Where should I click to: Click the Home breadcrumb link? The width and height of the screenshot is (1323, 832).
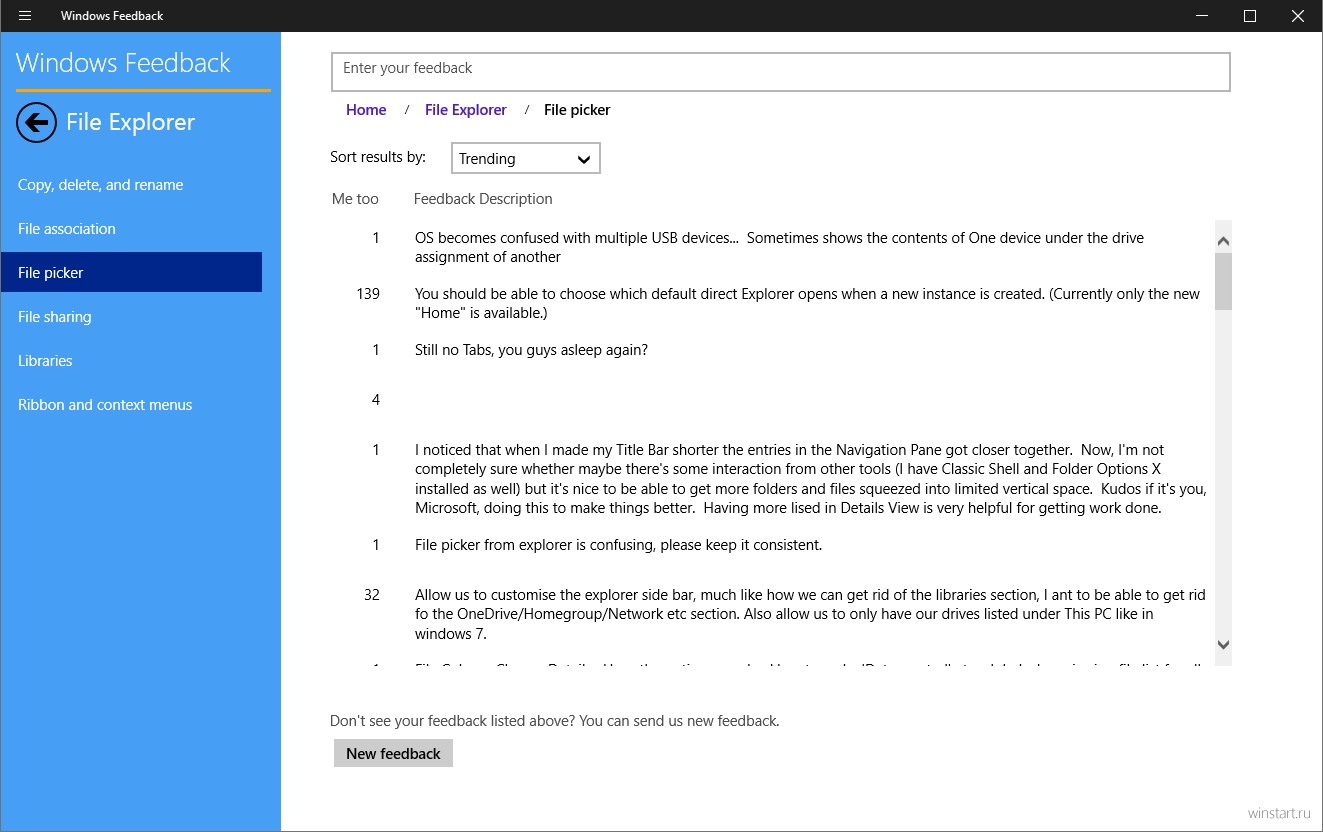point(366,110)
